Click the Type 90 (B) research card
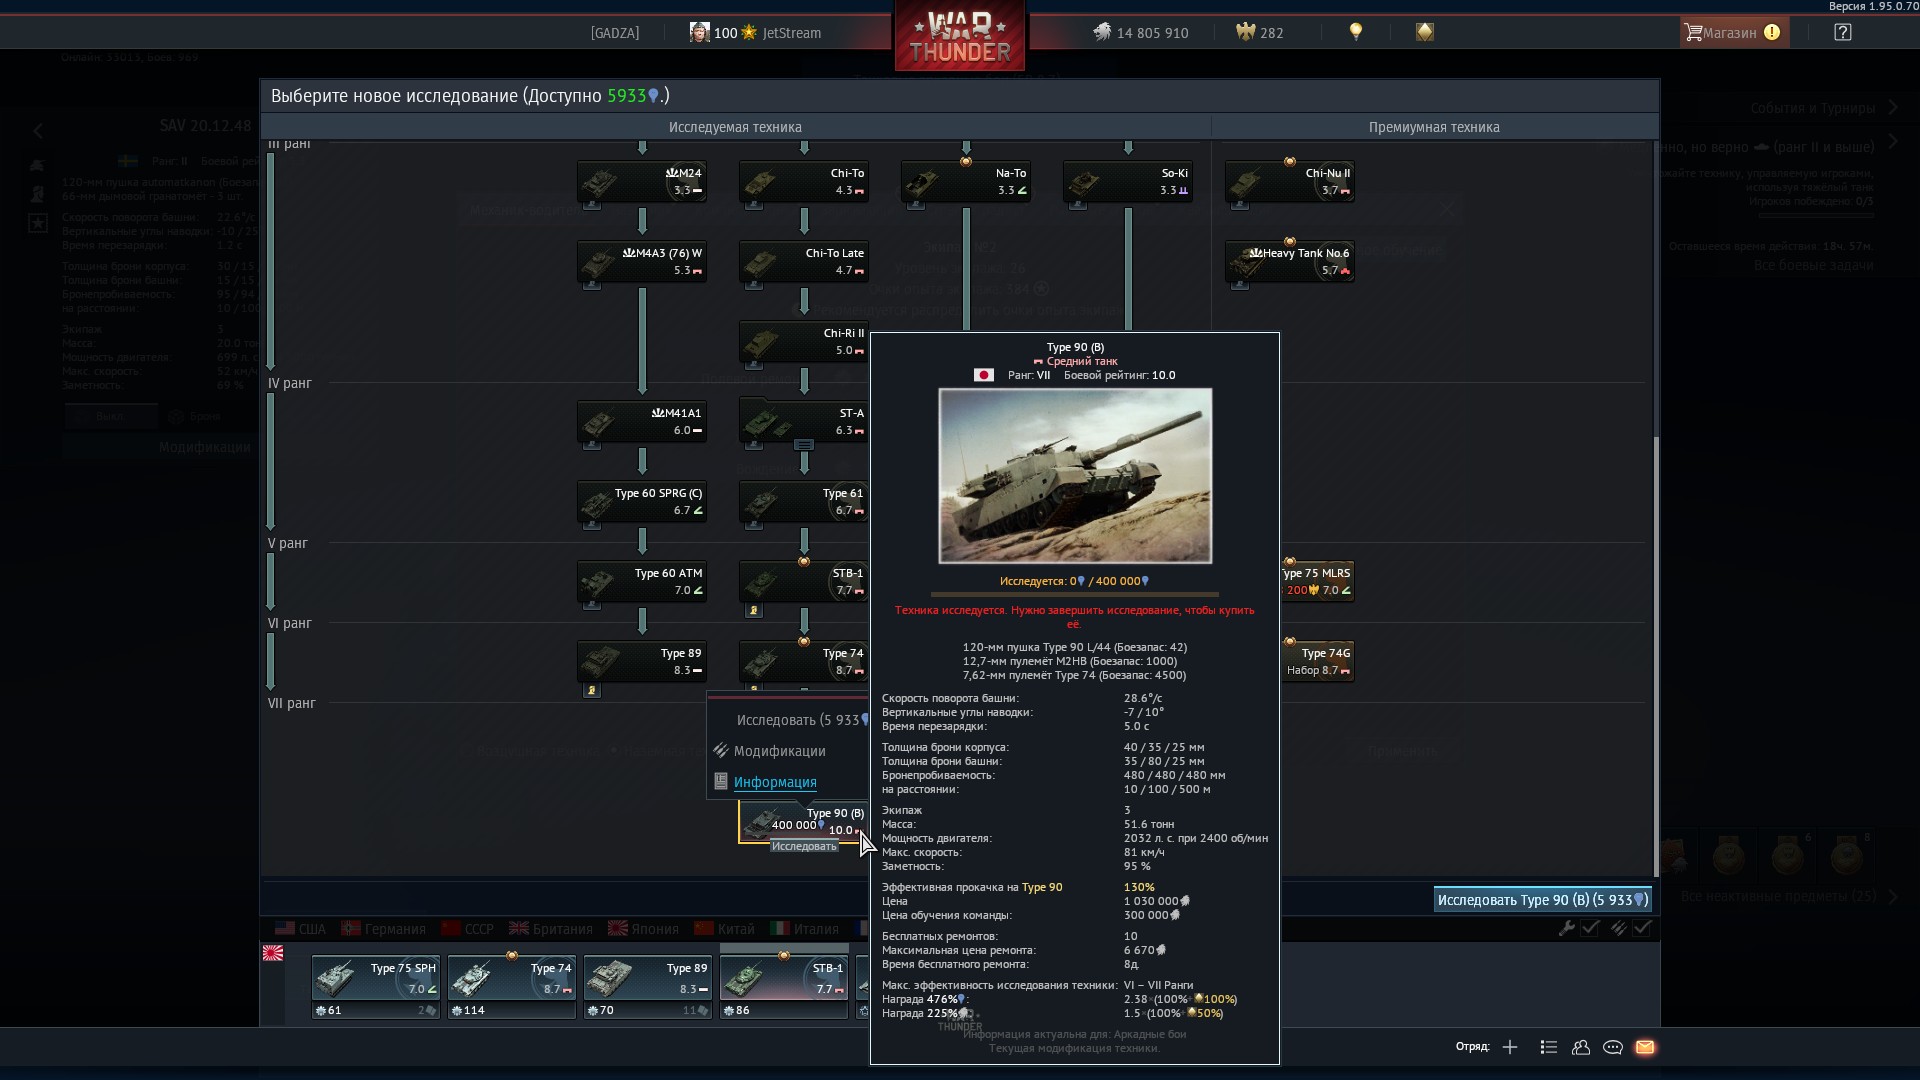 pos(804,822)
